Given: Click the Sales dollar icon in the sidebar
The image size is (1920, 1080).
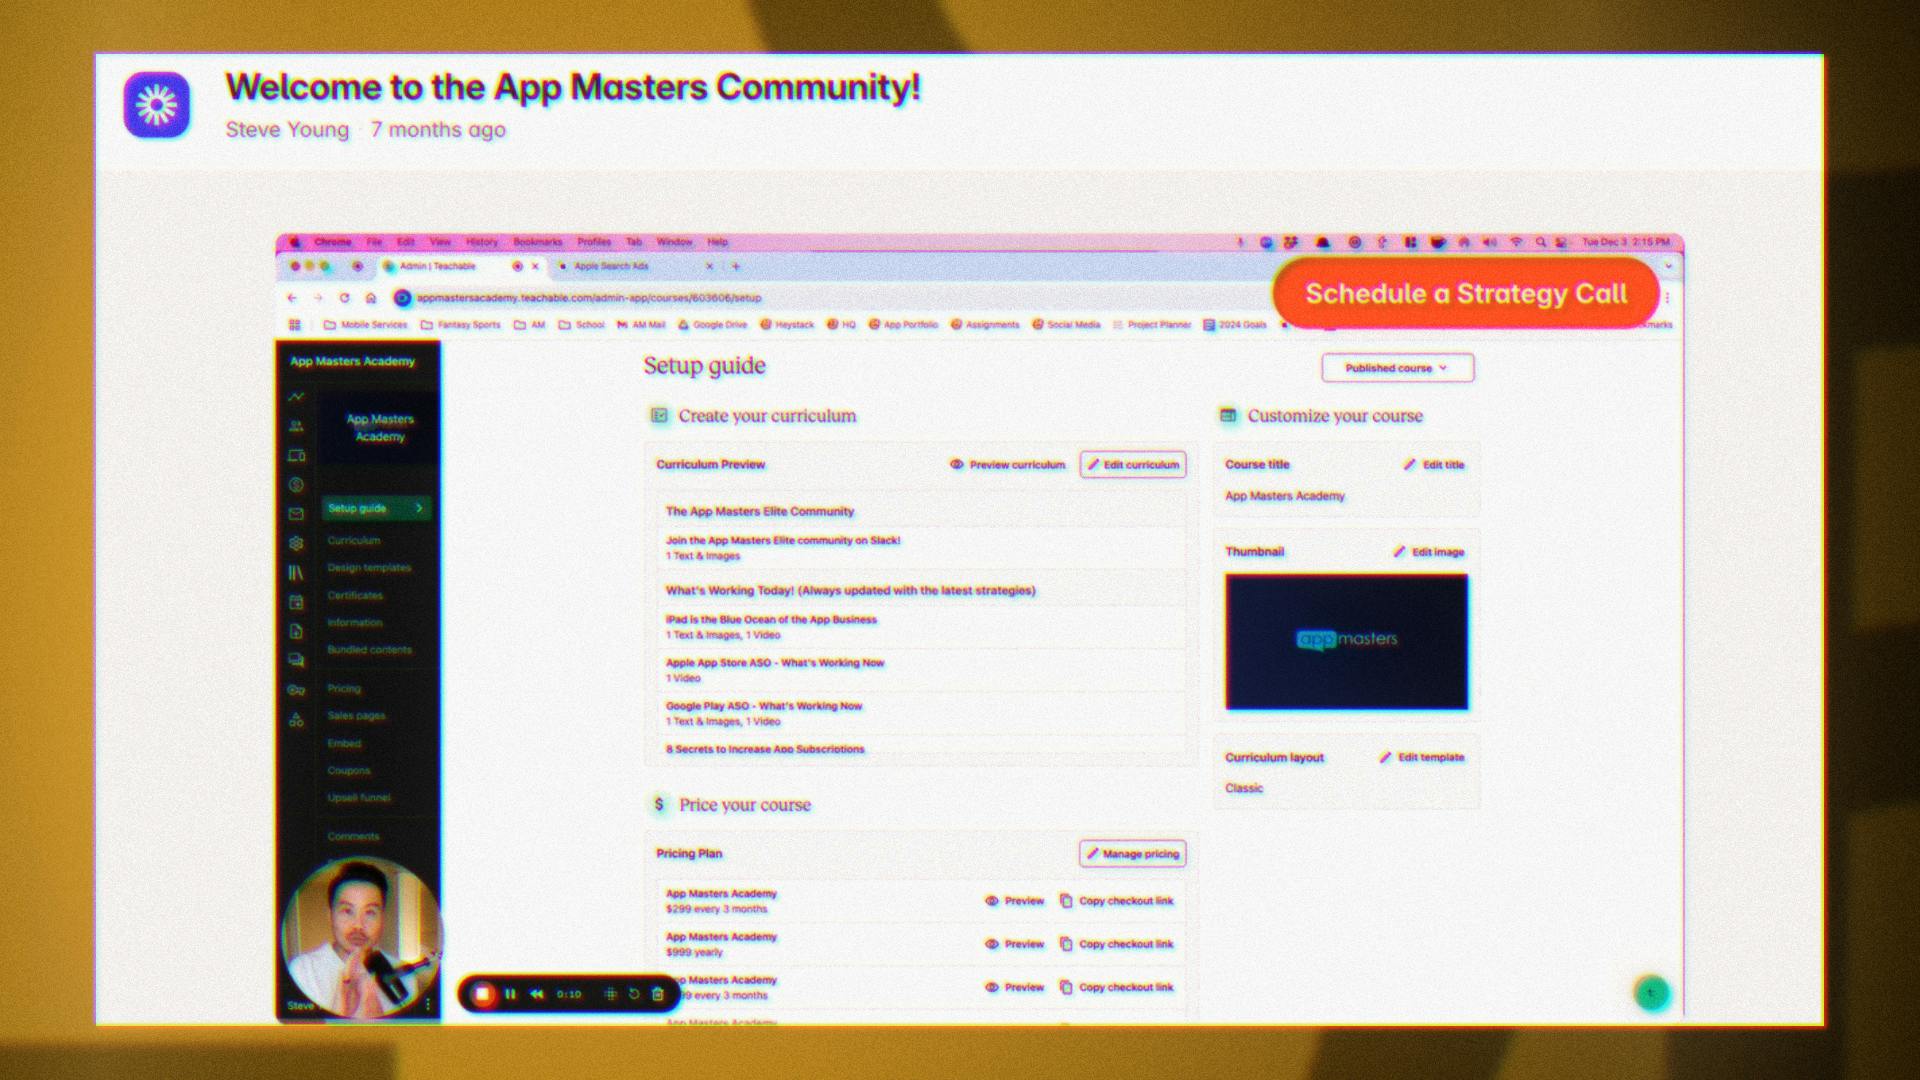Looking at the screenshot, I should (x=296, y=485).
